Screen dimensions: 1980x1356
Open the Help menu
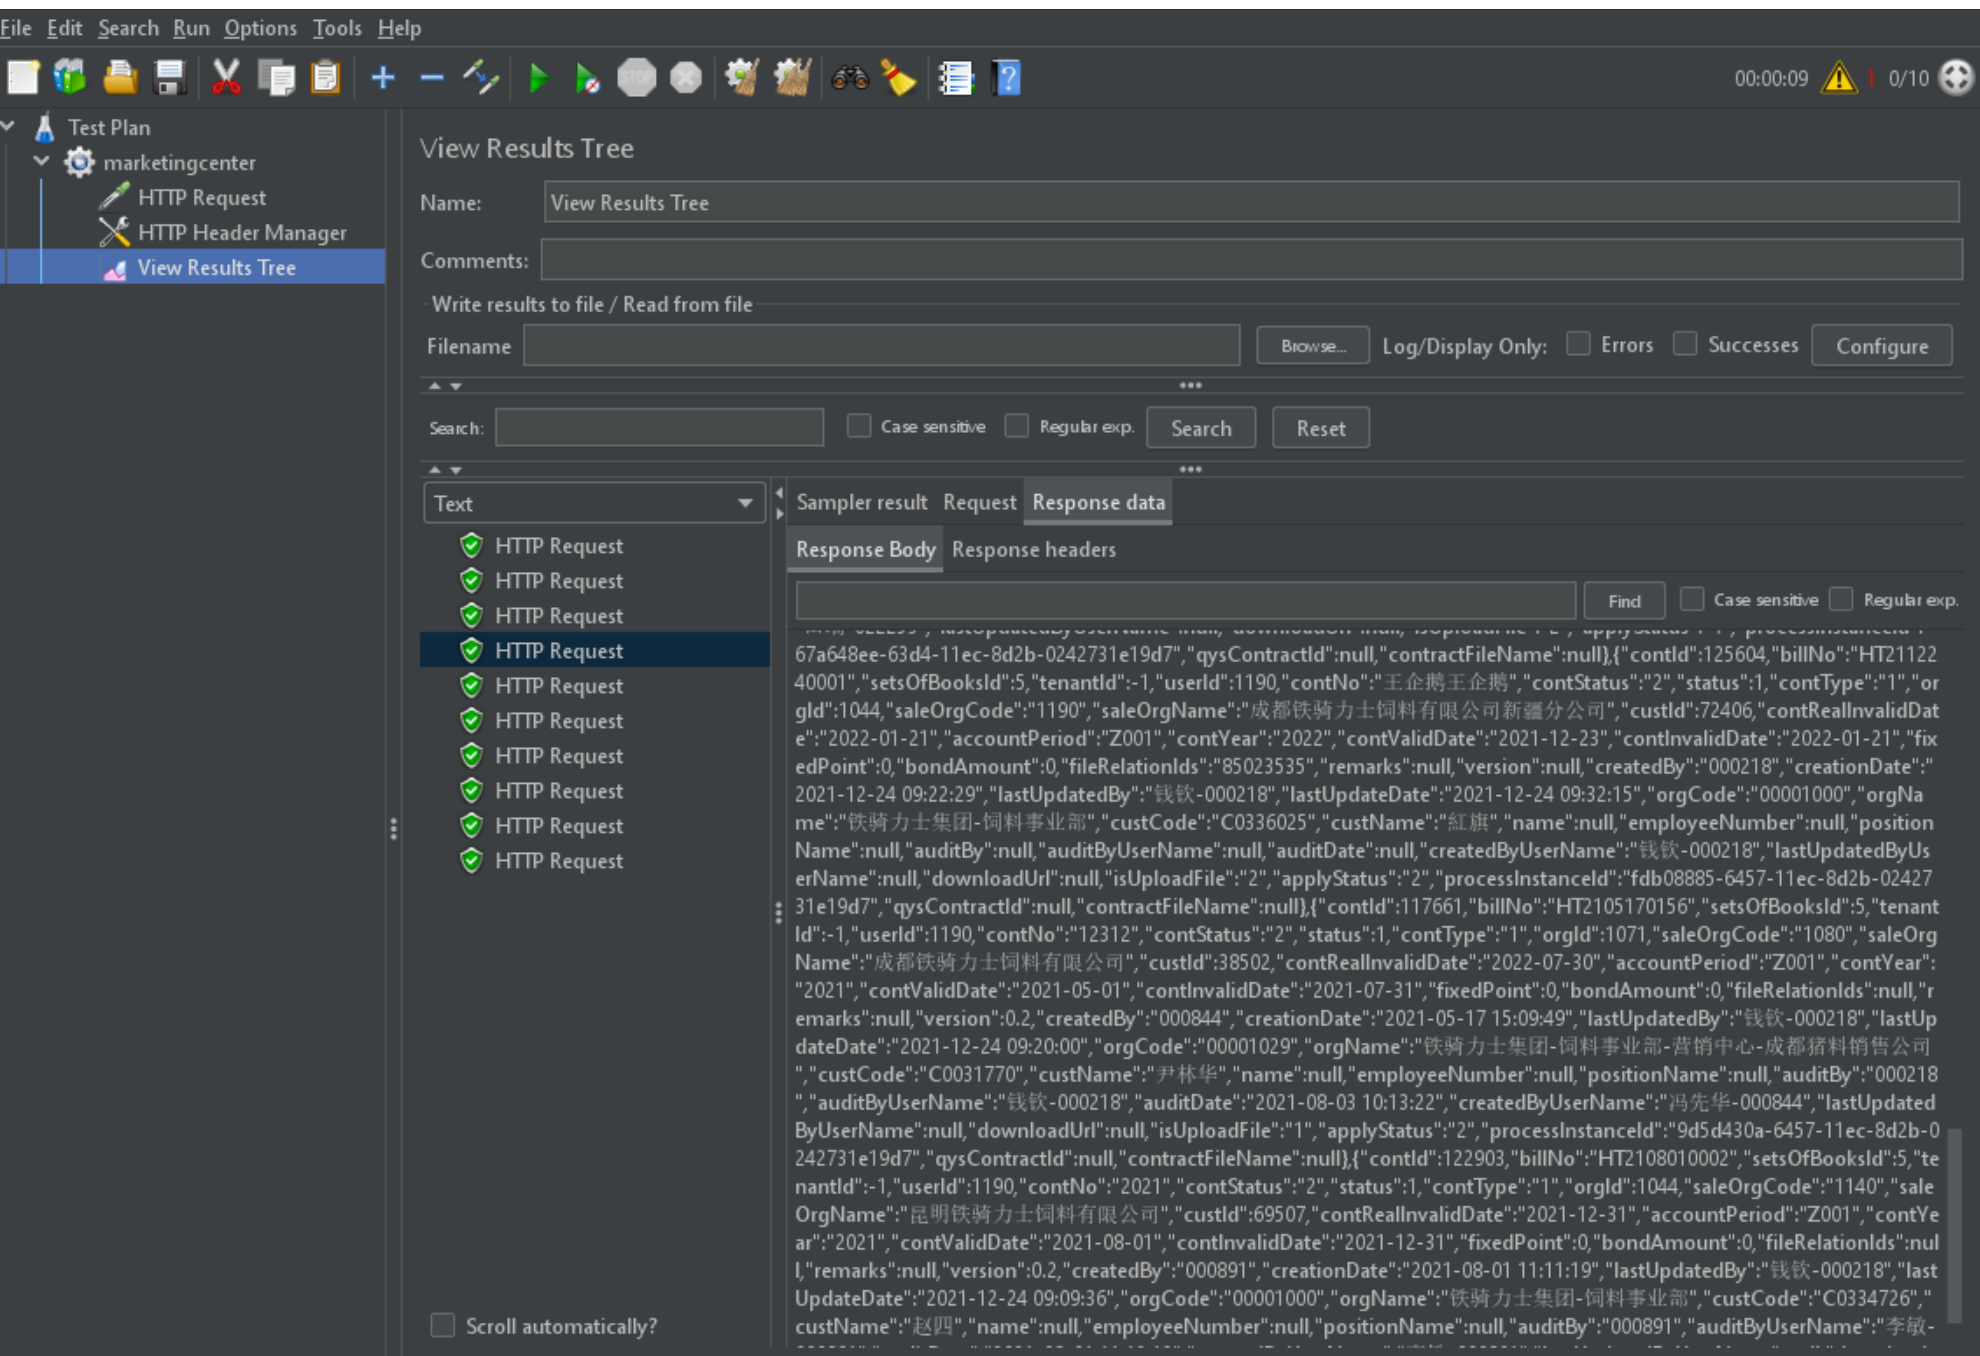click(x=399, y=28)
